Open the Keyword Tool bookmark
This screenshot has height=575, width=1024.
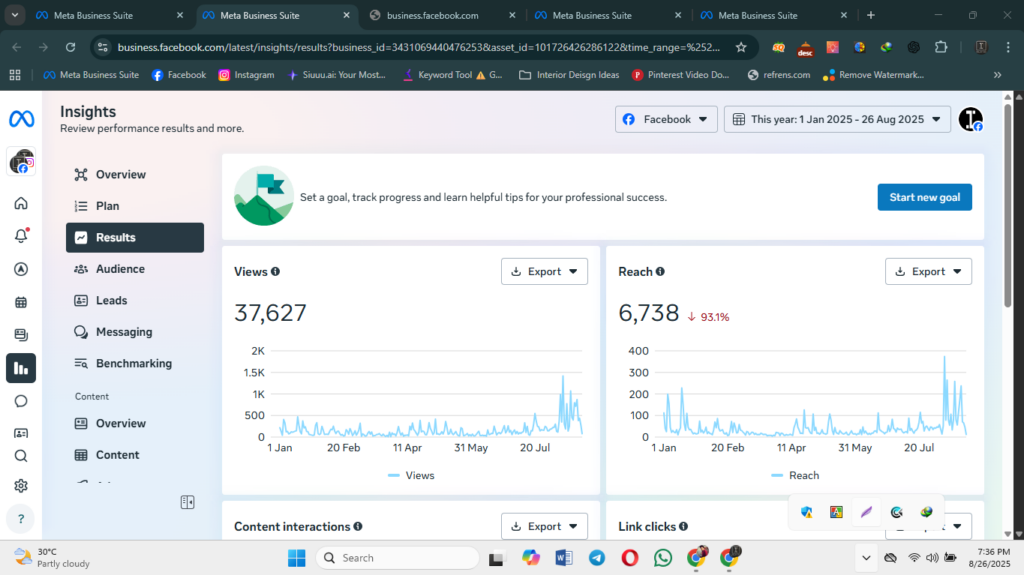[x=452, y=75]
